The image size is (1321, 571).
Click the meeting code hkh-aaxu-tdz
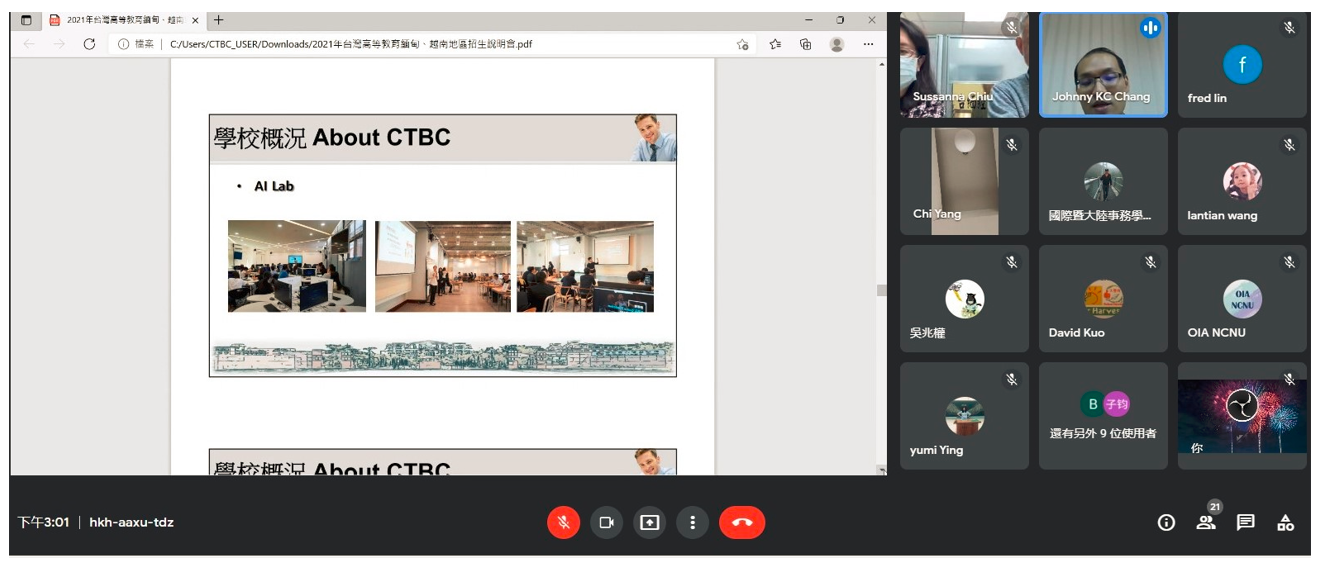click(x=131, y=522)
